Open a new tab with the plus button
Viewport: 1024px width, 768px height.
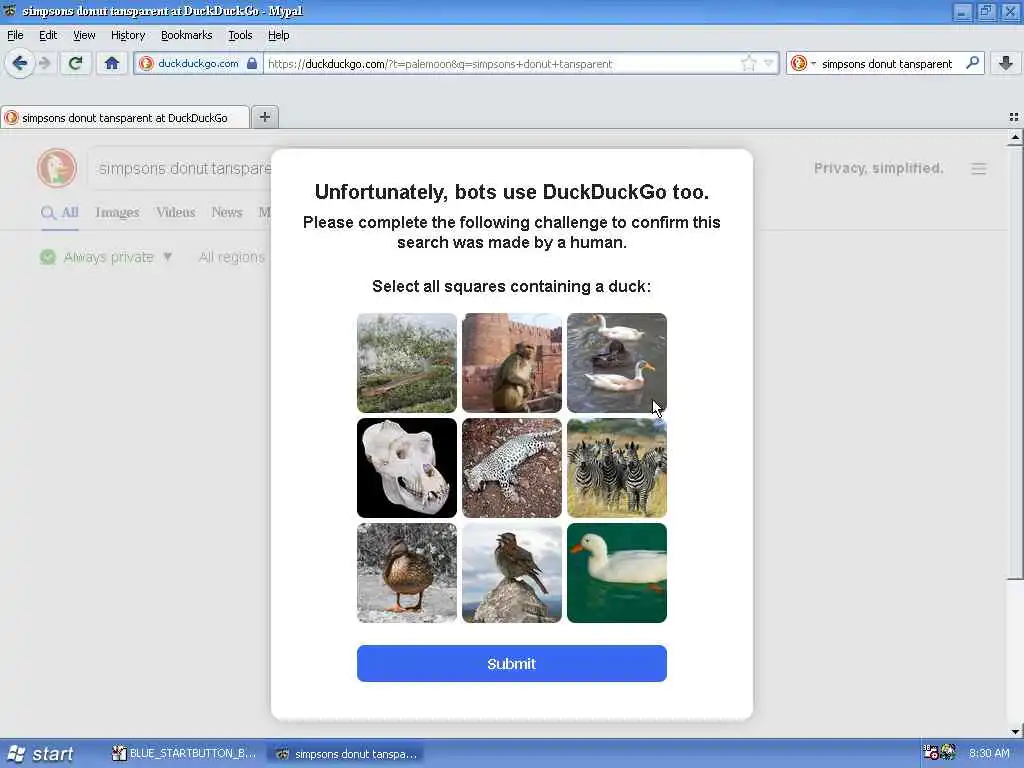(264, 117)
